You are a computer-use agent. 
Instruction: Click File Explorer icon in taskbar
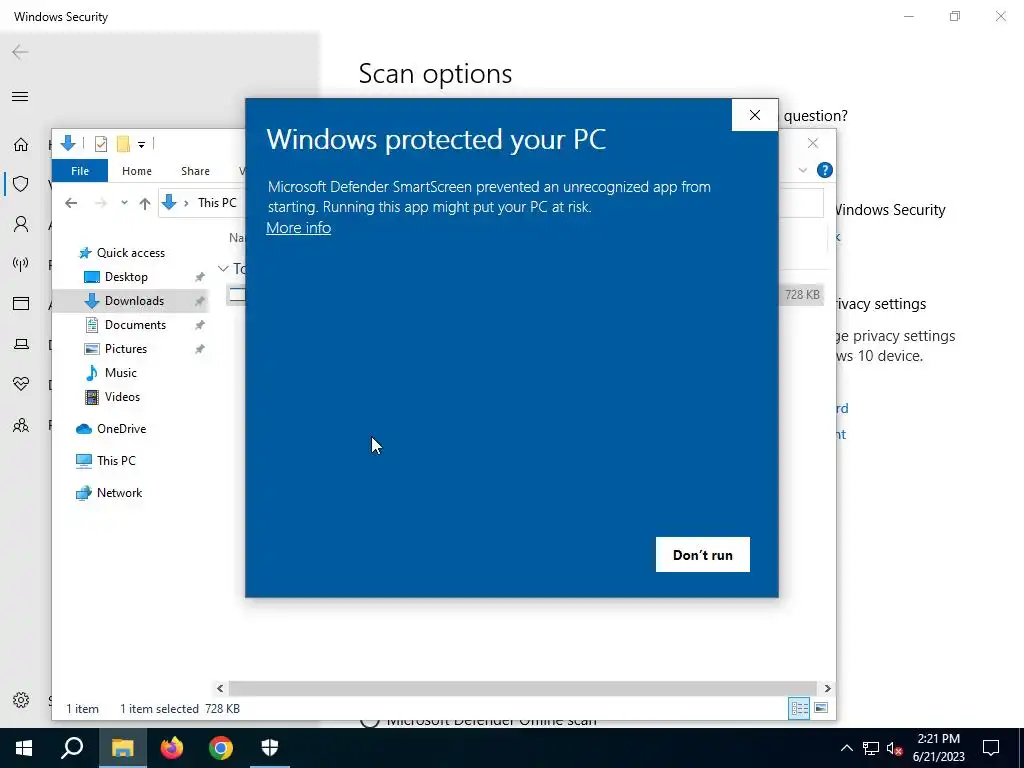122,748
